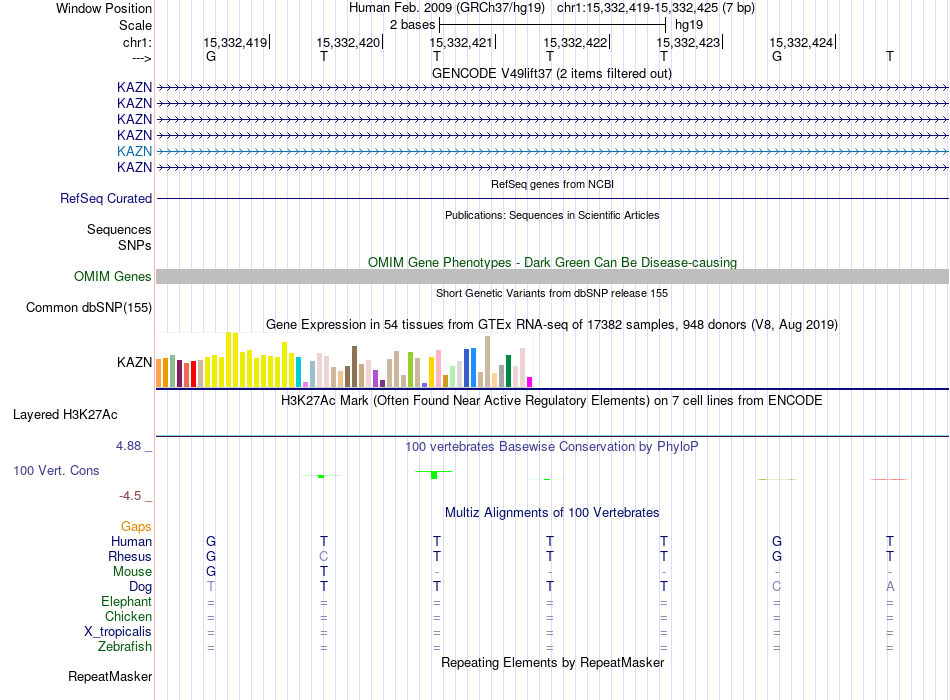Select the X_tropicalis alignment row label
The width and height of the screenshot is (950, 700).
click(118, 632)
